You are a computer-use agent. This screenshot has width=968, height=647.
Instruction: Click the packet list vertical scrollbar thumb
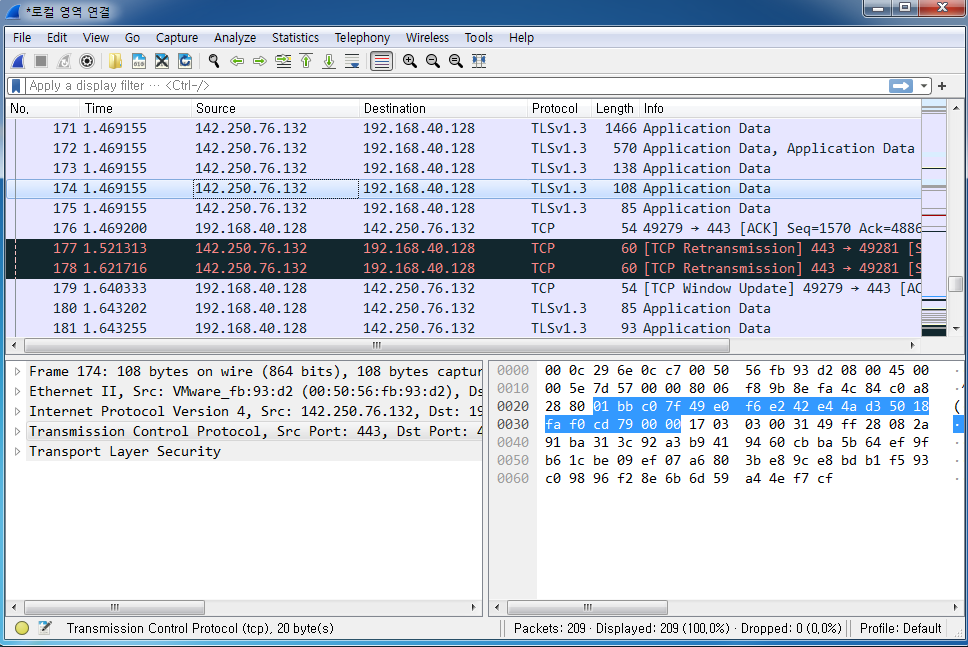tap(956, 284)
